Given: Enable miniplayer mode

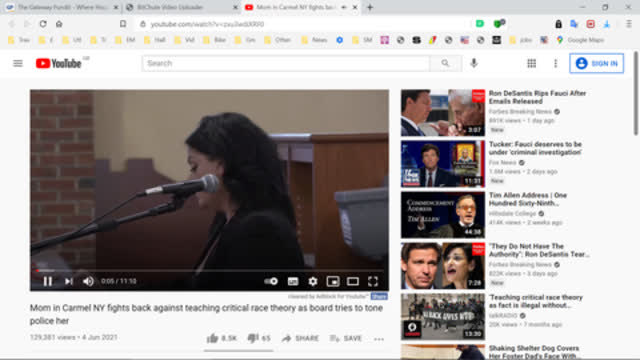Looking at the screenshot, I should pos(333,281).
